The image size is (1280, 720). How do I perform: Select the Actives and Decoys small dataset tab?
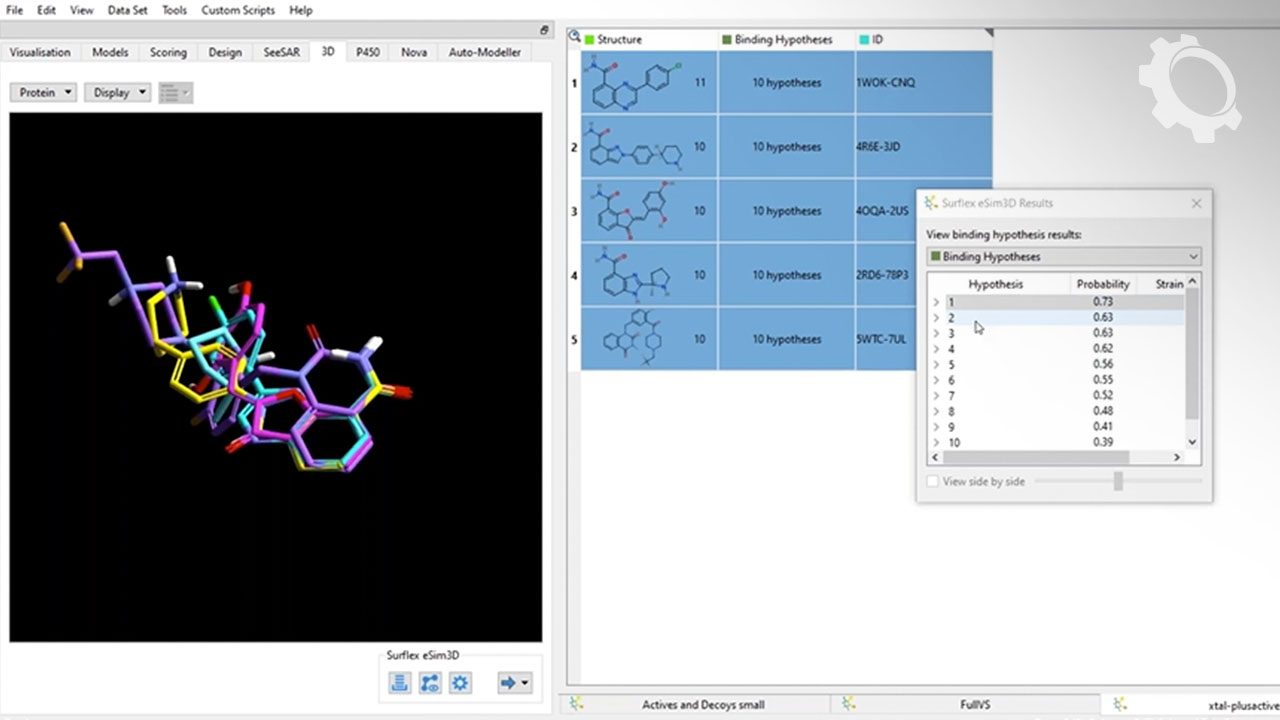click(x=702, y=705)
